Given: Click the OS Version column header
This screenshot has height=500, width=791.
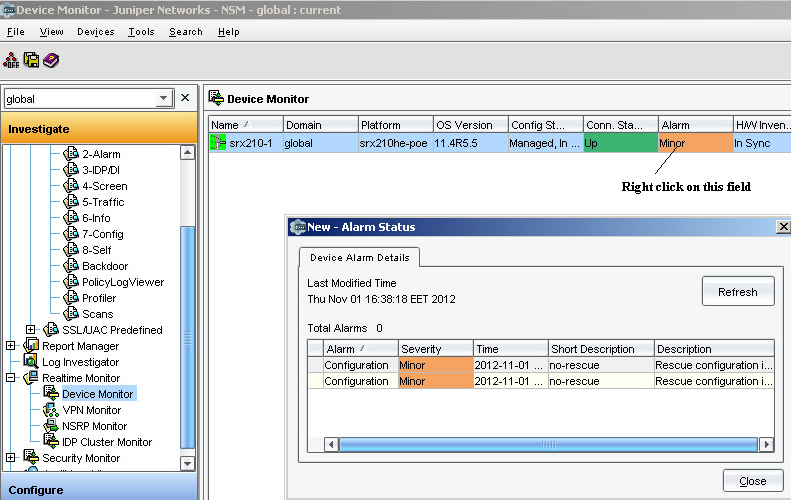Looking at the screenshot, I should (470, 125).
